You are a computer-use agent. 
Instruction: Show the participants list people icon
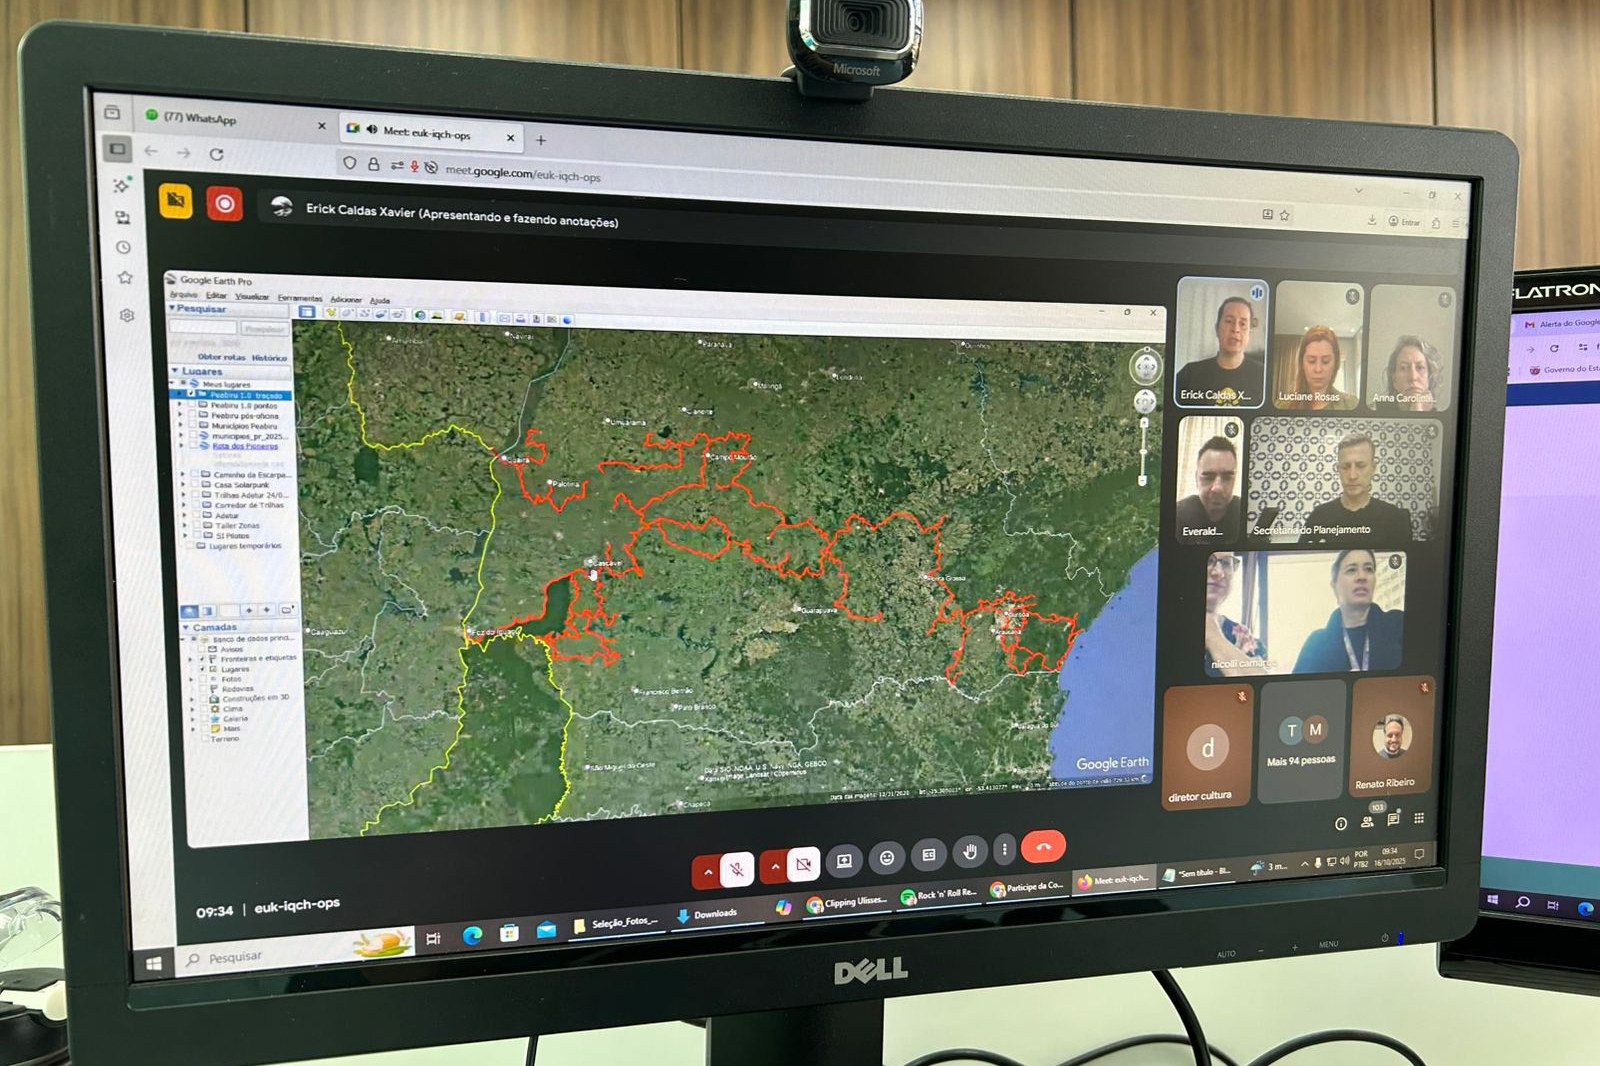pos(1367,822)
